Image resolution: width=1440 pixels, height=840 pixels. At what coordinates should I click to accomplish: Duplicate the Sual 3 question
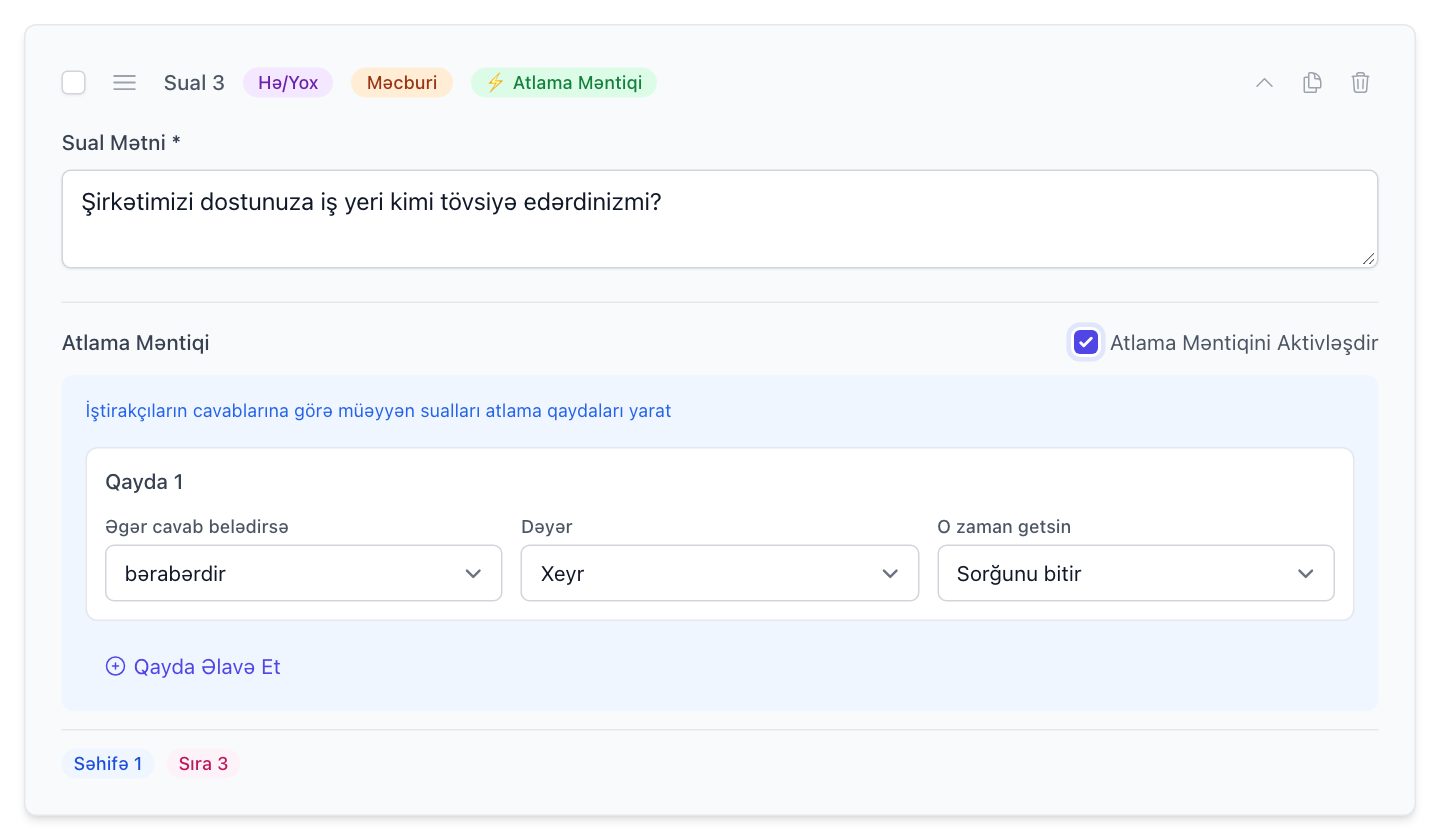point(1312,83)
